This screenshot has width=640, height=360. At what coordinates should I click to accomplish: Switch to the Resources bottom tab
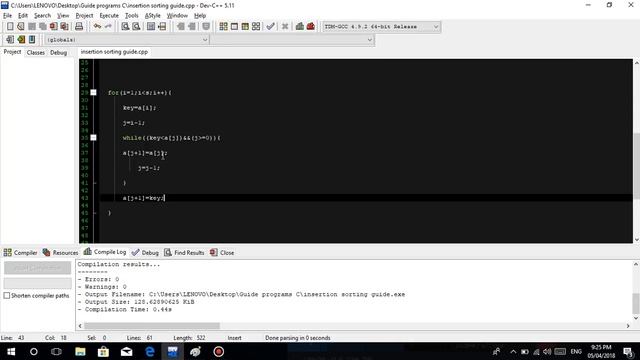(60, 253)
